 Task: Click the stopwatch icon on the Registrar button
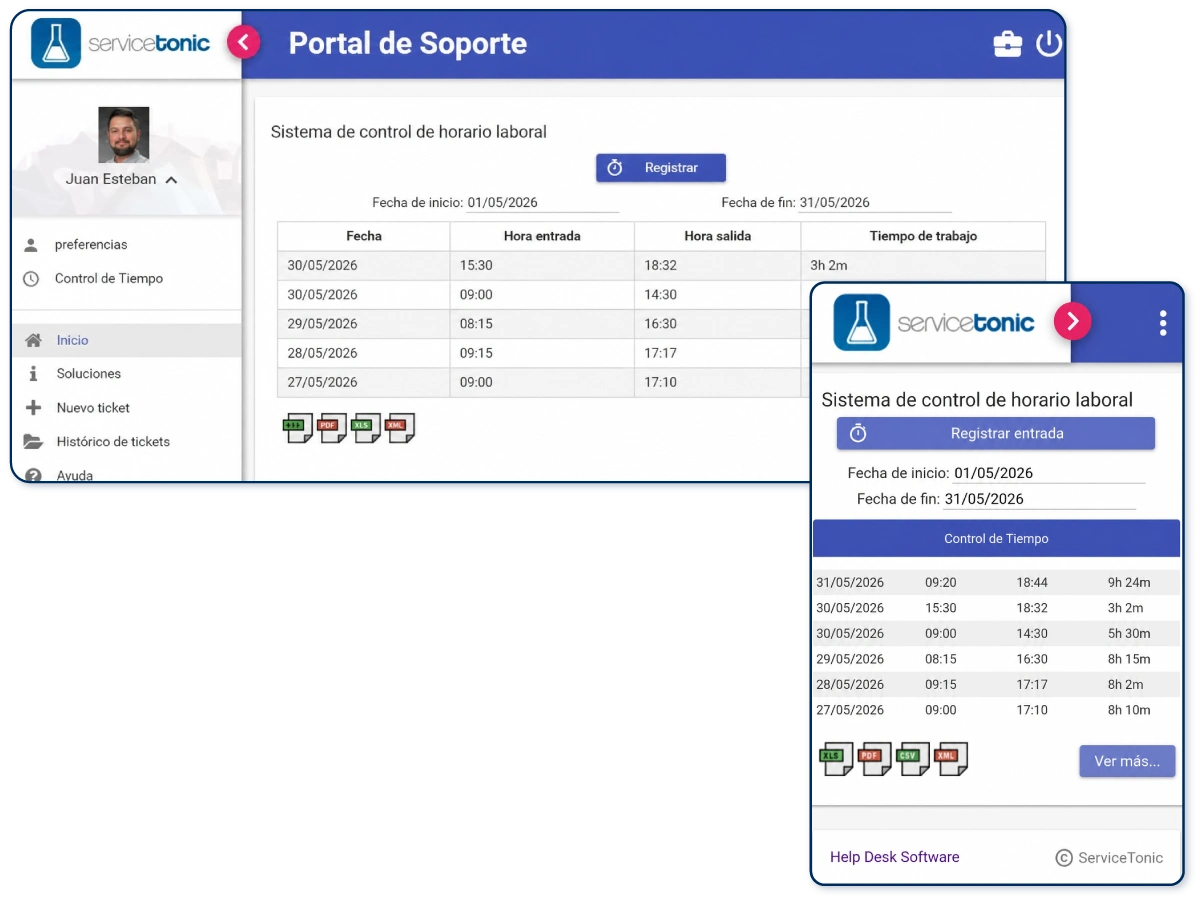click(615, 168)
